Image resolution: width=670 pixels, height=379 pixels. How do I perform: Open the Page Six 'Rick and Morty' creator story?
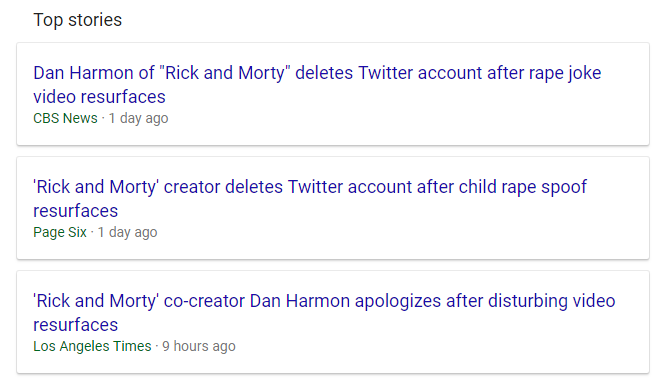coord(310,199)
